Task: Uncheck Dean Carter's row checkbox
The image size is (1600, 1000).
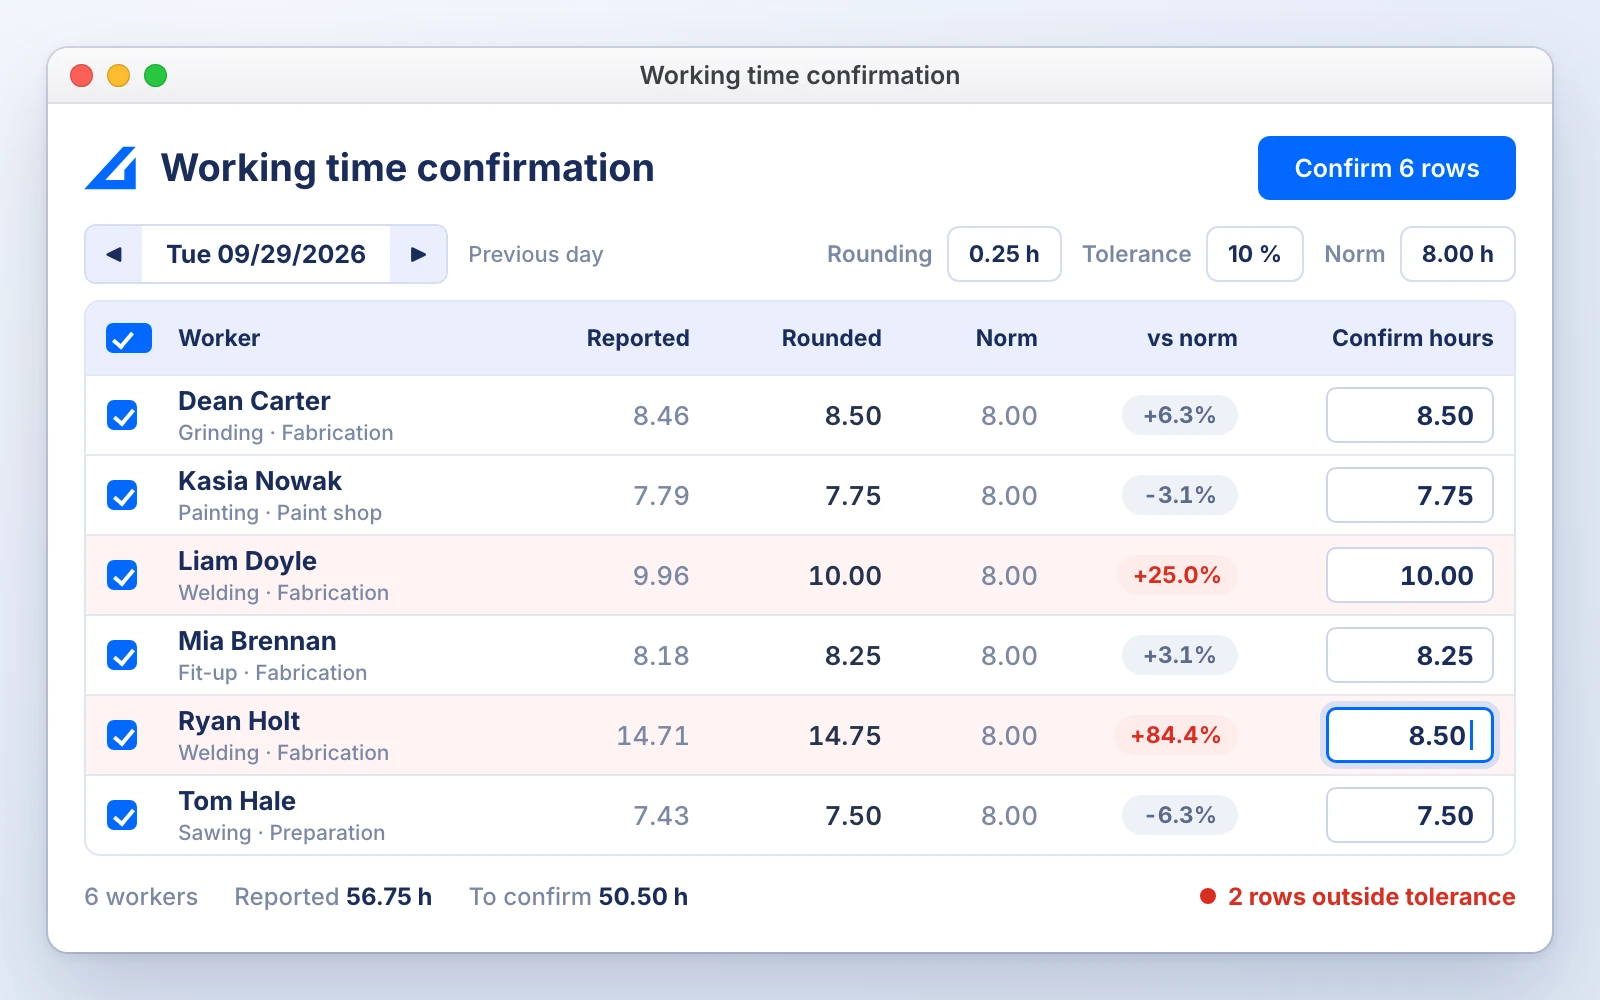Action: click(122, 415)
